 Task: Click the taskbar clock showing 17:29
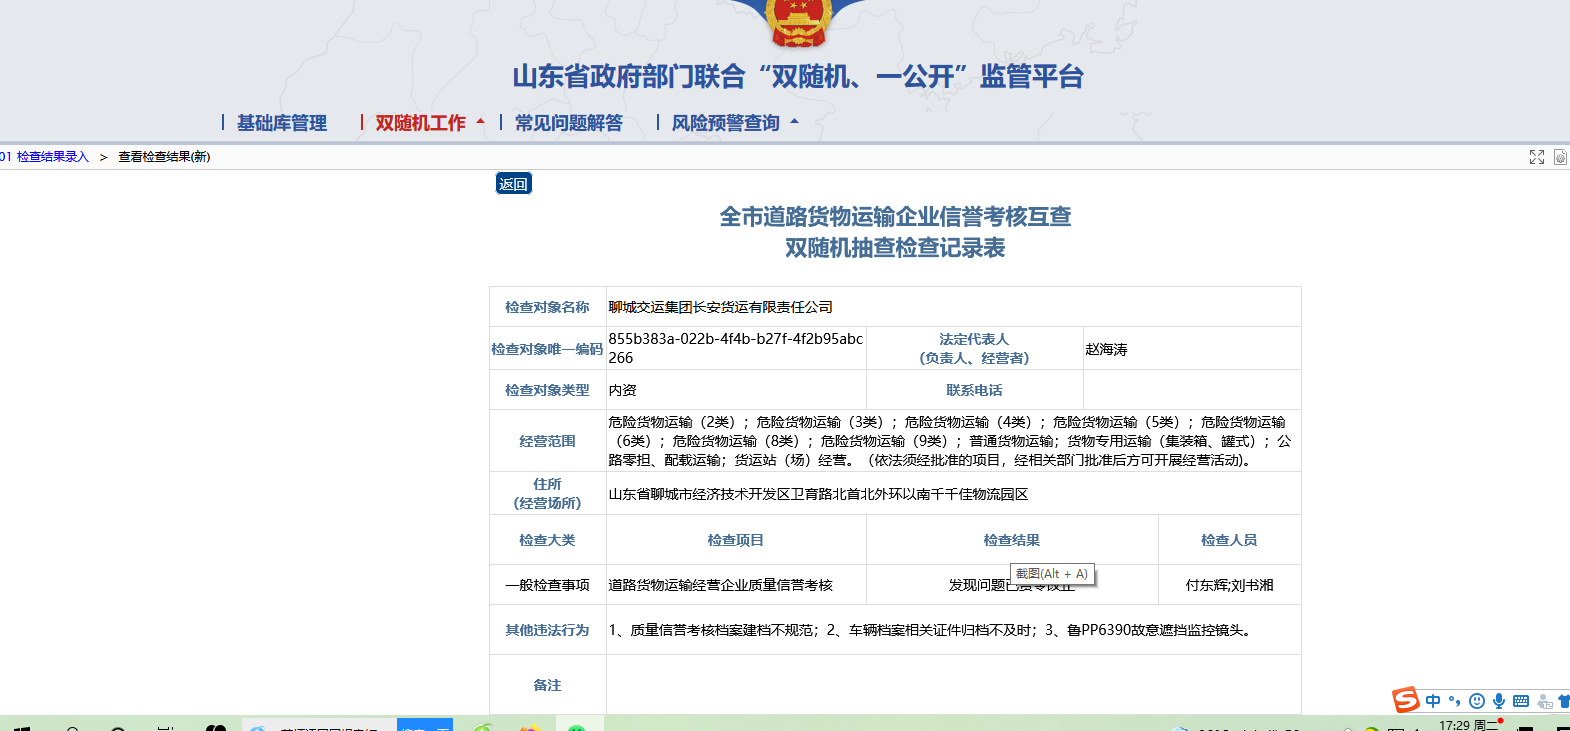tap(1454, 725)
